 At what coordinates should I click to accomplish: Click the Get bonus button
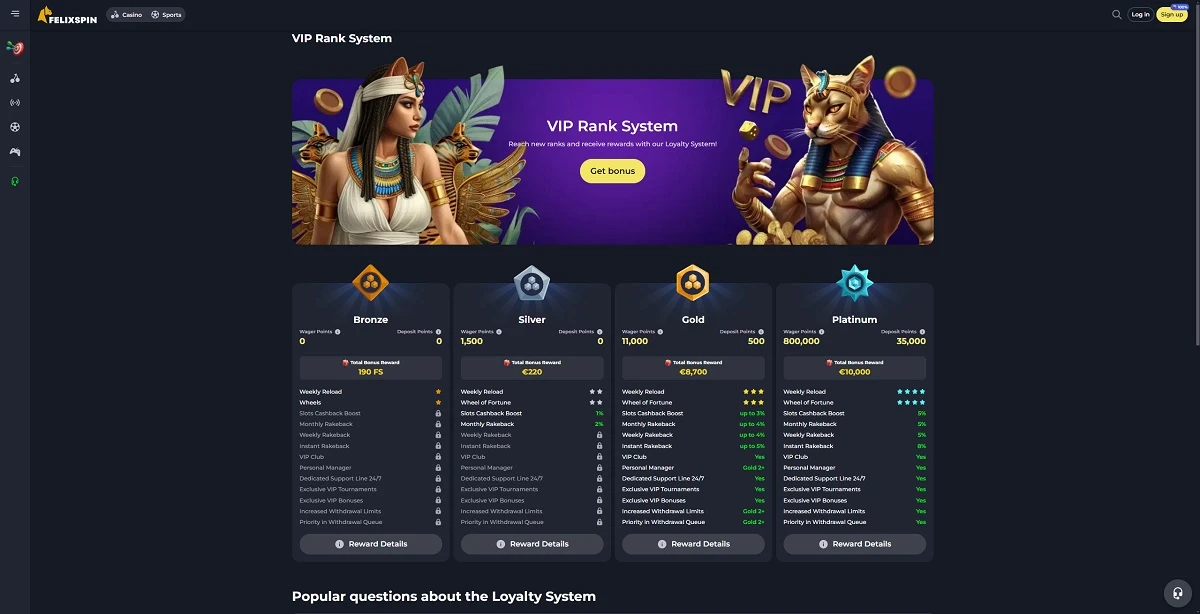[612, 171]
